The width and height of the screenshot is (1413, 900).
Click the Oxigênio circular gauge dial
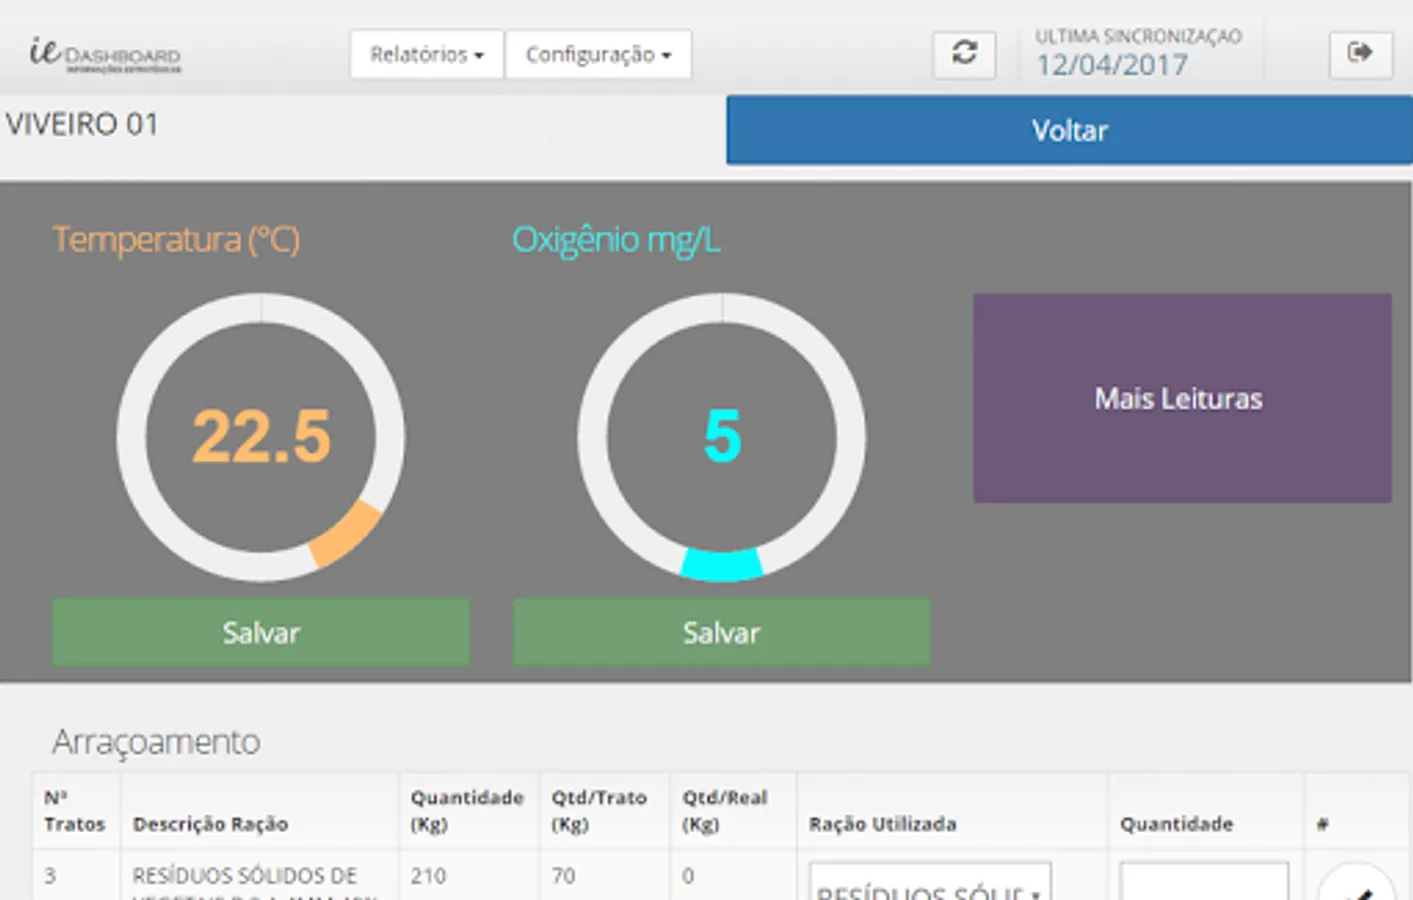click(x=722, y=437)
